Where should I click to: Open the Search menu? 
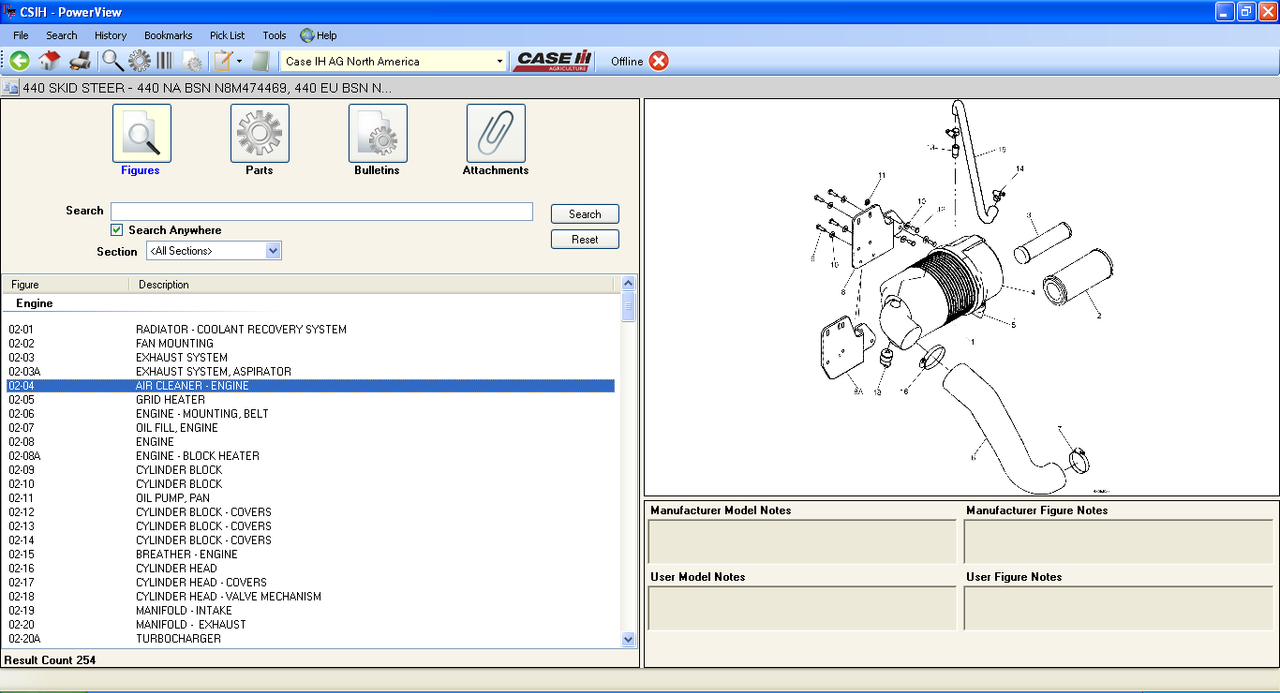click(x=61, y=35)
